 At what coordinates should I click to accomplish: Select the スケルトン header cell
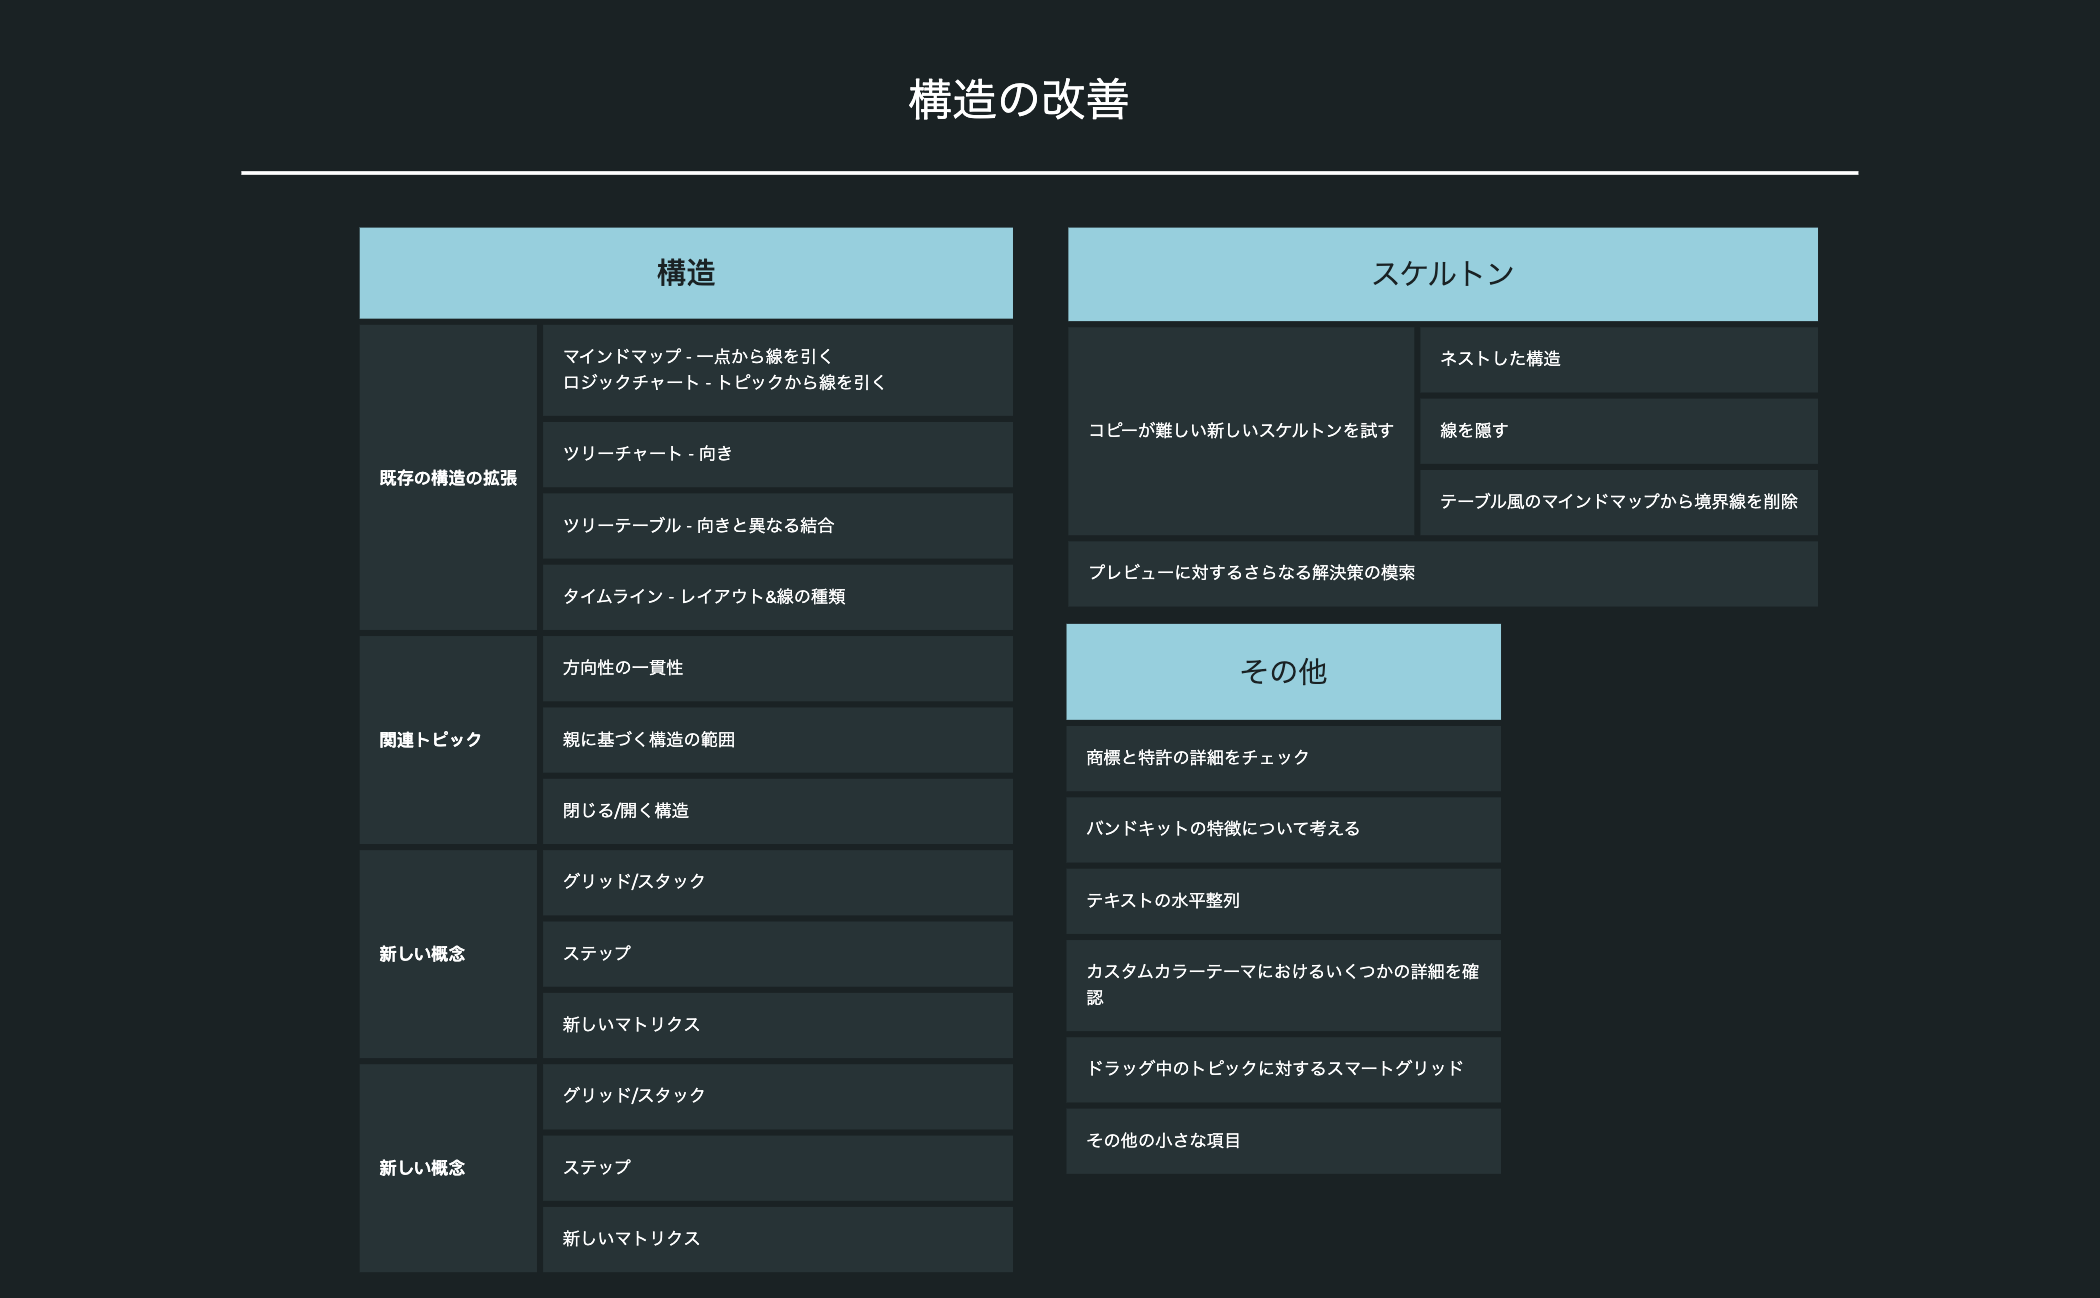(x=1442, y=273)
